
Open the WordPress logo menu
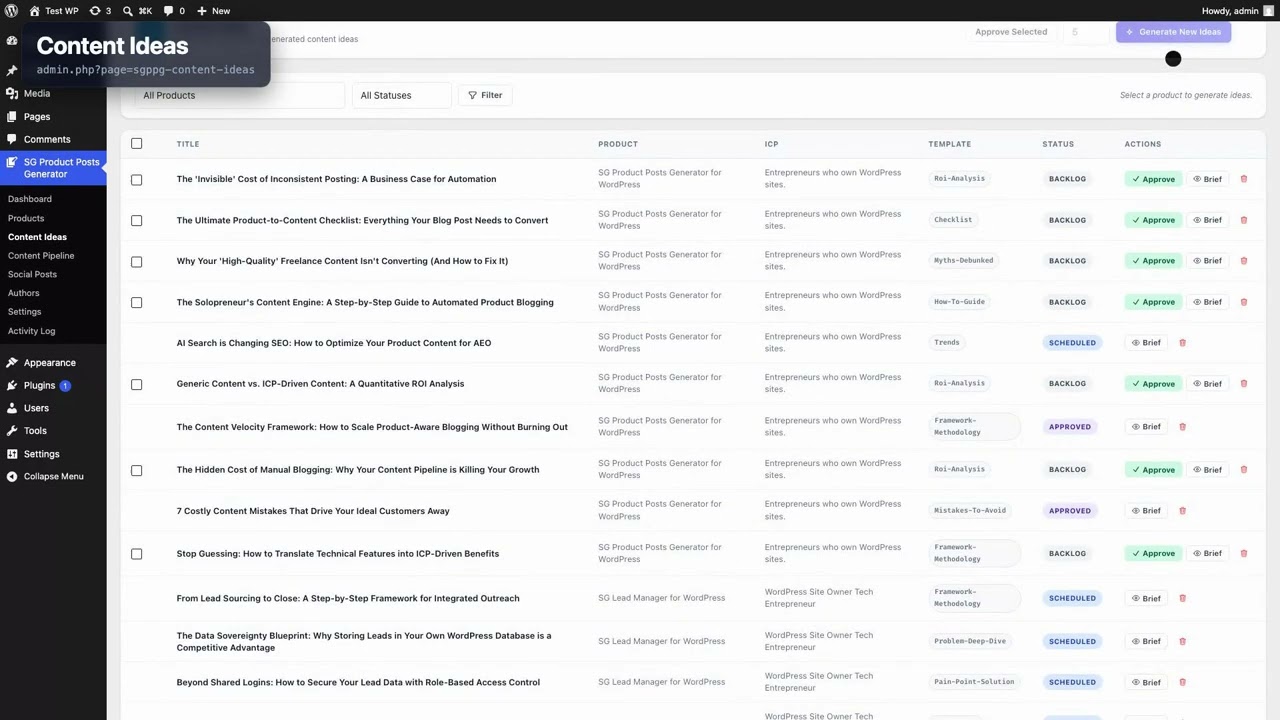[x=11, y=11]
